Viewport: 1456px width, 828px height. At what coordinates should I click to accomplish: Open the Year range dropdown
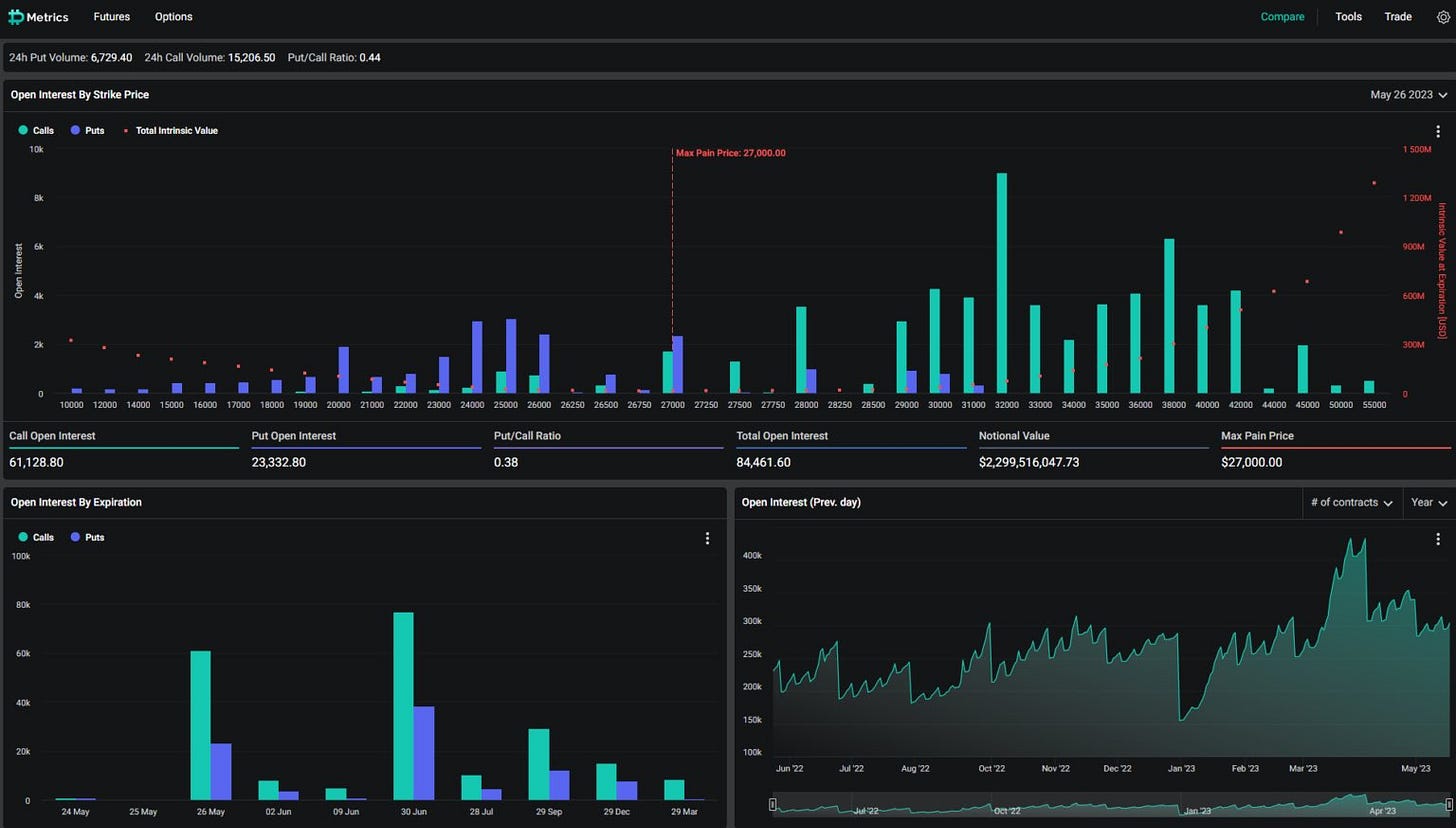1428,503
